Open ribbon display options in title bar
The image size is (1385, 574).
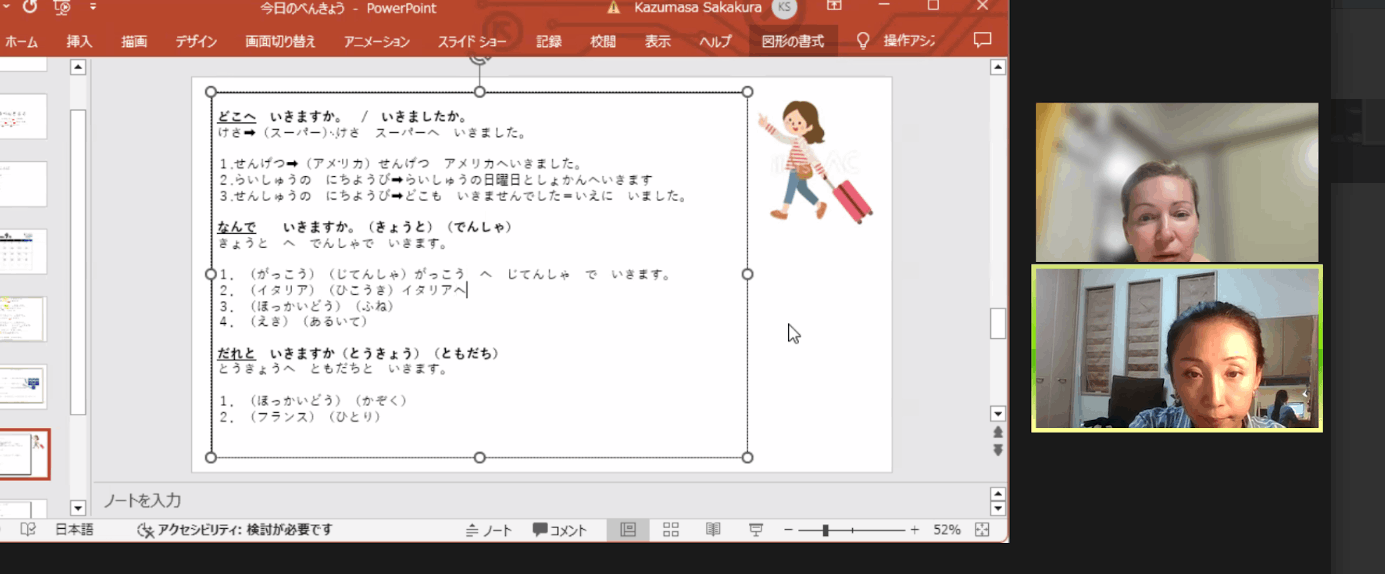pyautogui.click(x=834, y=8)
